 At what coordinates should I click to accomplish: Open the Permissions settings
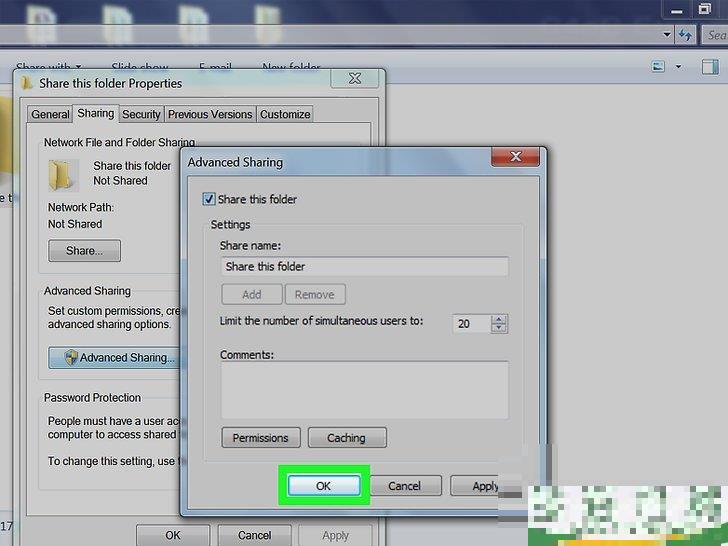point(260,438)
